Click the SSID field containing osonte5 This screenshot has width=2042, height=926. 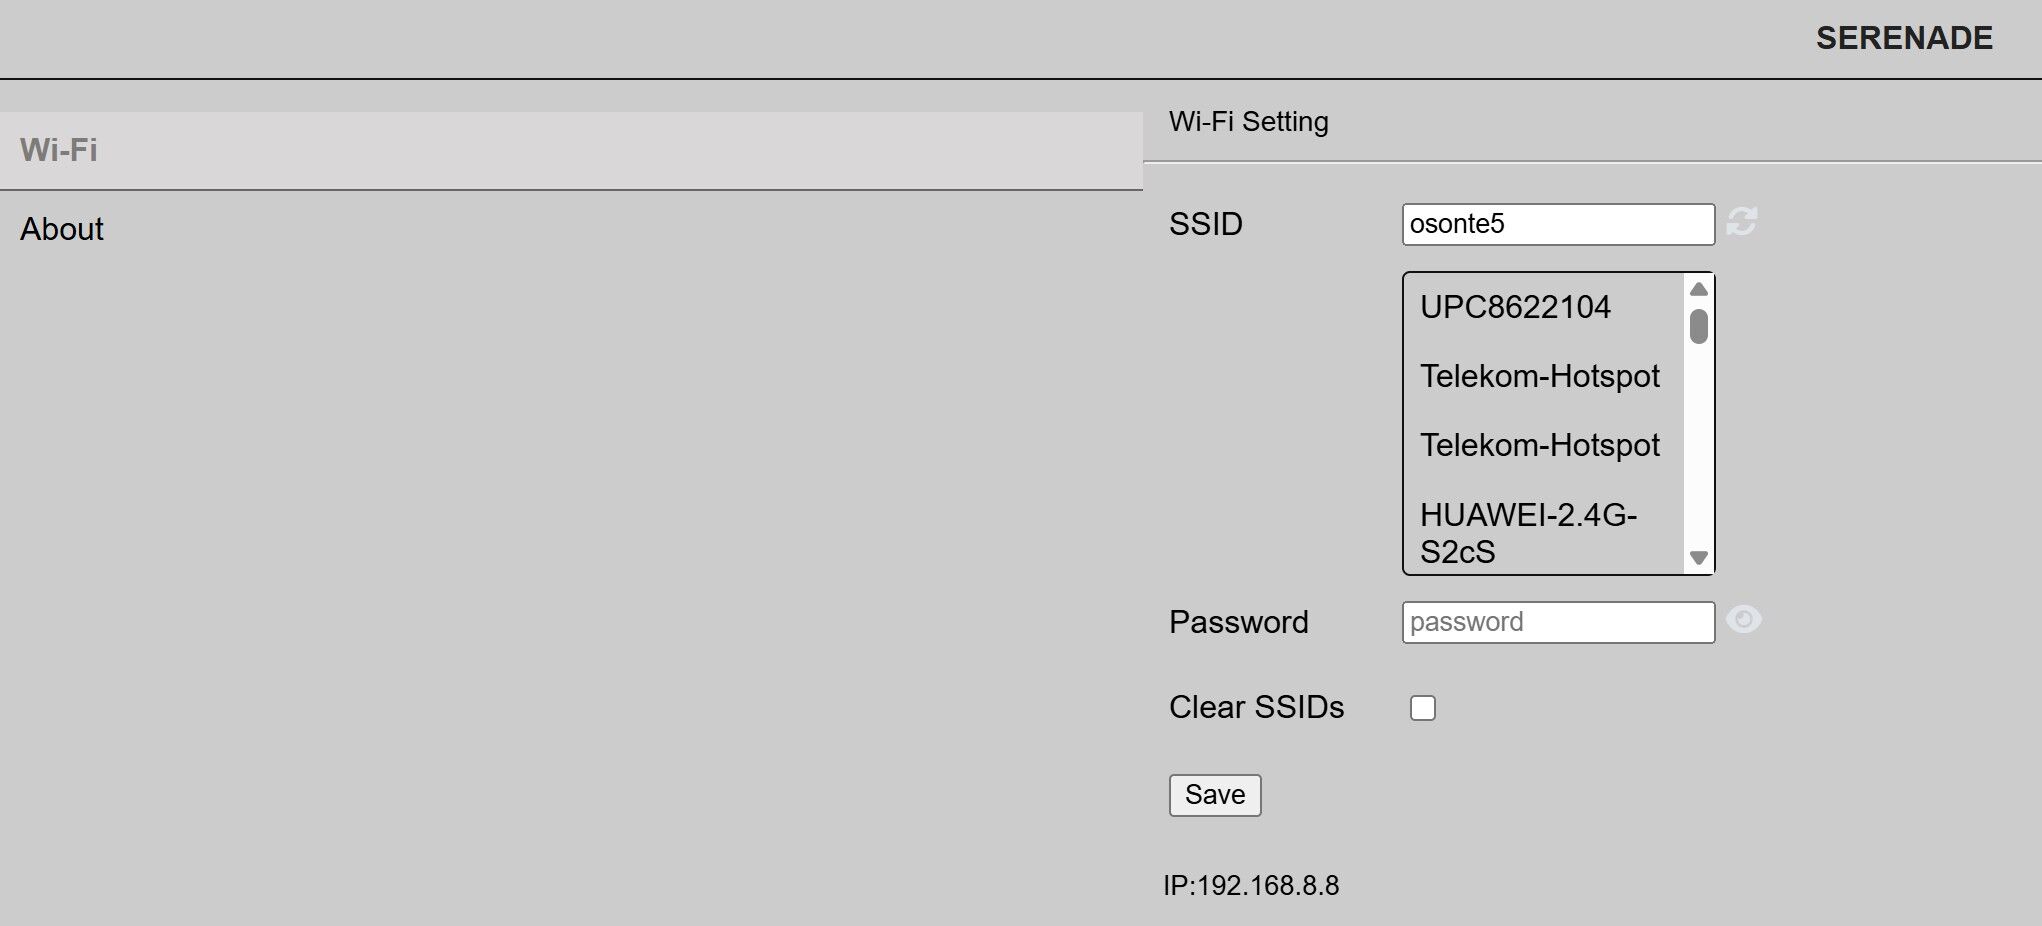pos(1557,224)
